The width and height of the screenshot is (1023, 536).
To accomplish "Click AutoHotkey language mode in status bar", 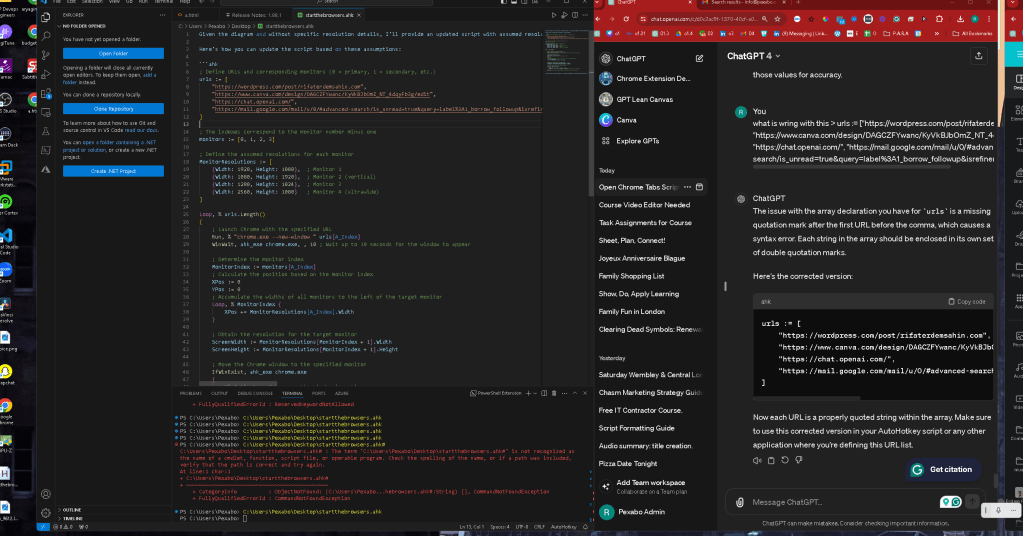I will (564, 527).
